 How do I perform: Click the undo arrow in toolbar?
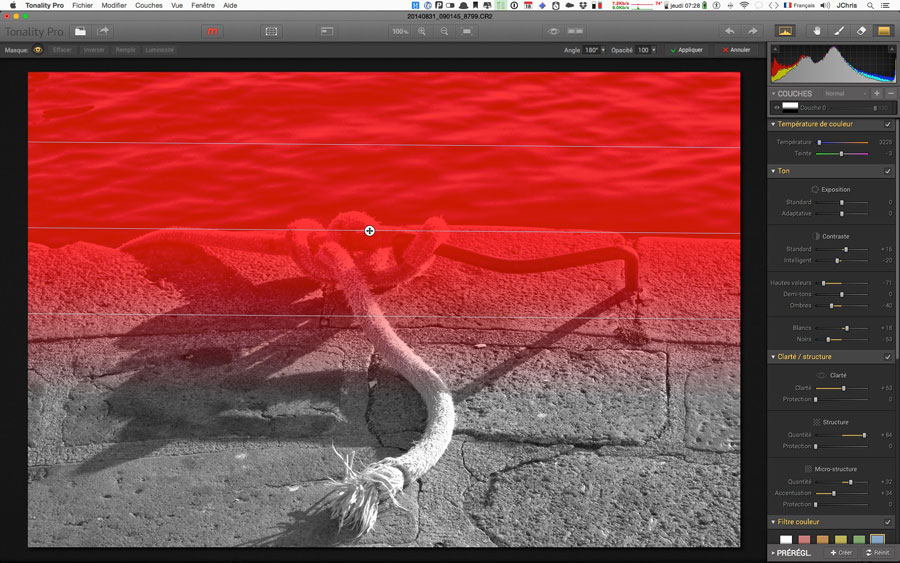point(730,32)
